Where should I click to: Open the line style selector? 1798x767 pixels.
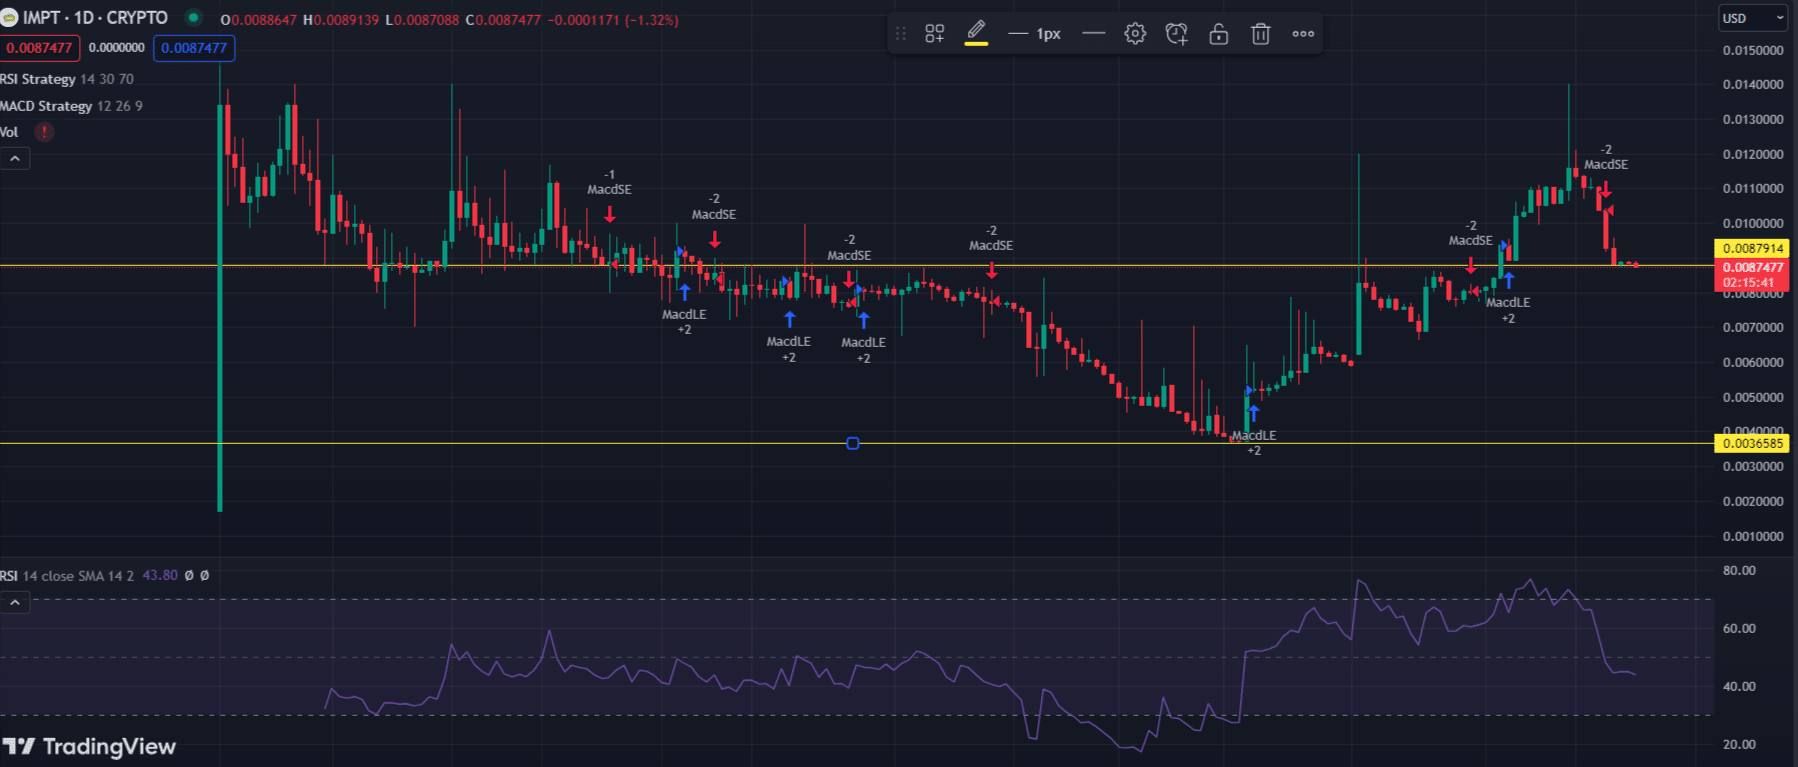tap(1094, 34)
